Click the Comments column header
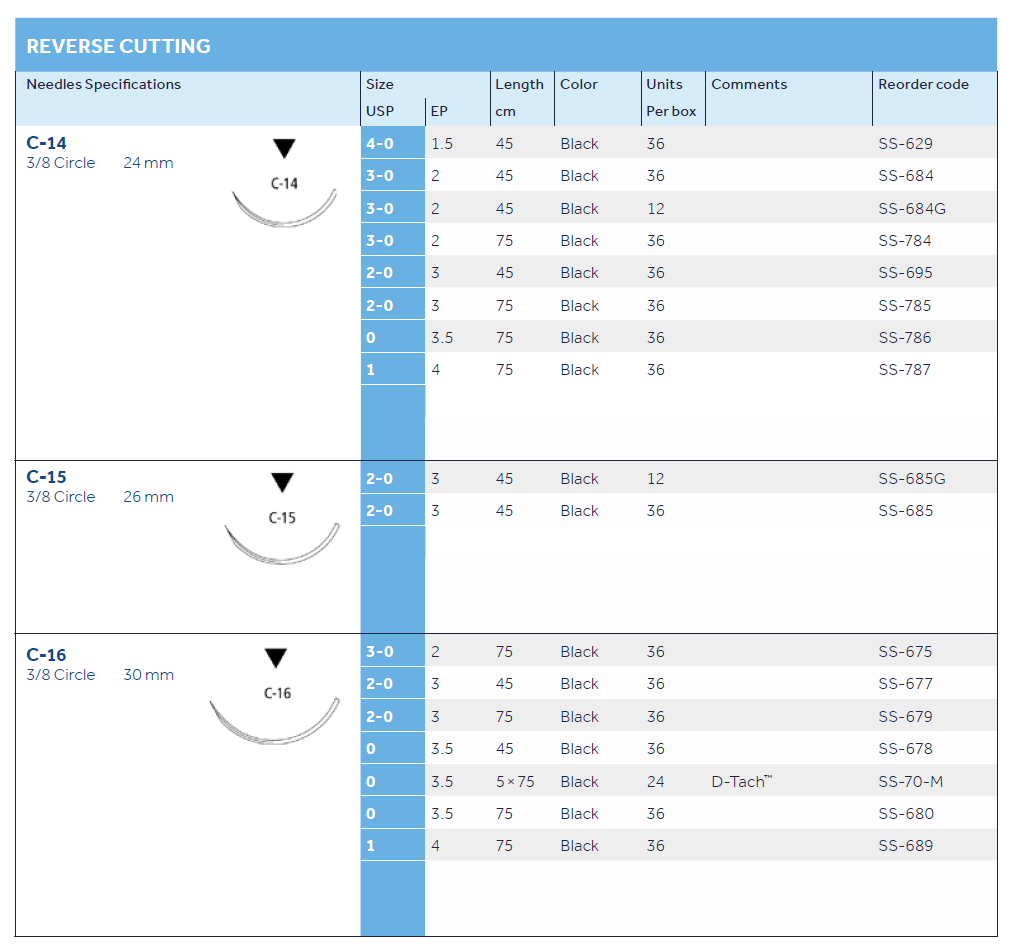Image resolution: width=1011 pixels, height=948 pixels. (x=749, y=85)
